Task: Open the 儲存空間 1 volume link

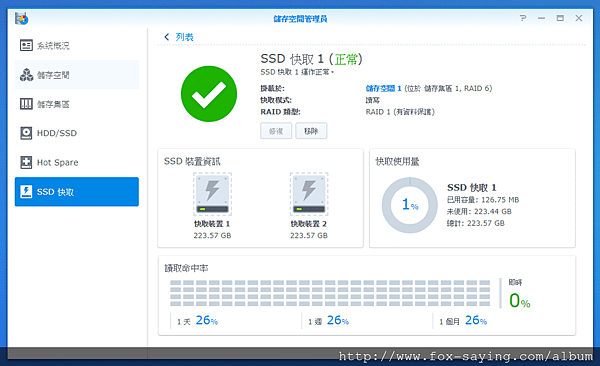Action: 383,88
